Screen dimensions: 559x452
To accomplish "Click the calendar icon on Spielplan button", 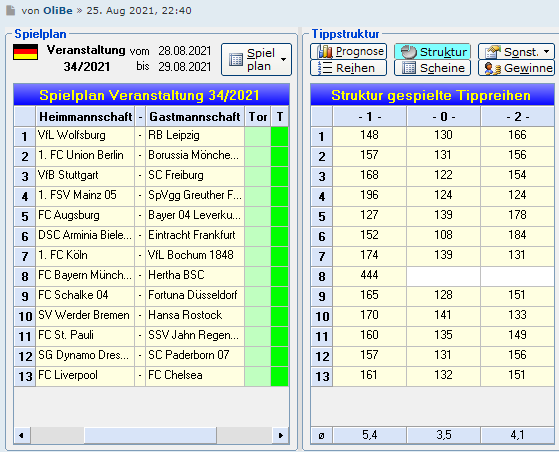I will point(236,60).
